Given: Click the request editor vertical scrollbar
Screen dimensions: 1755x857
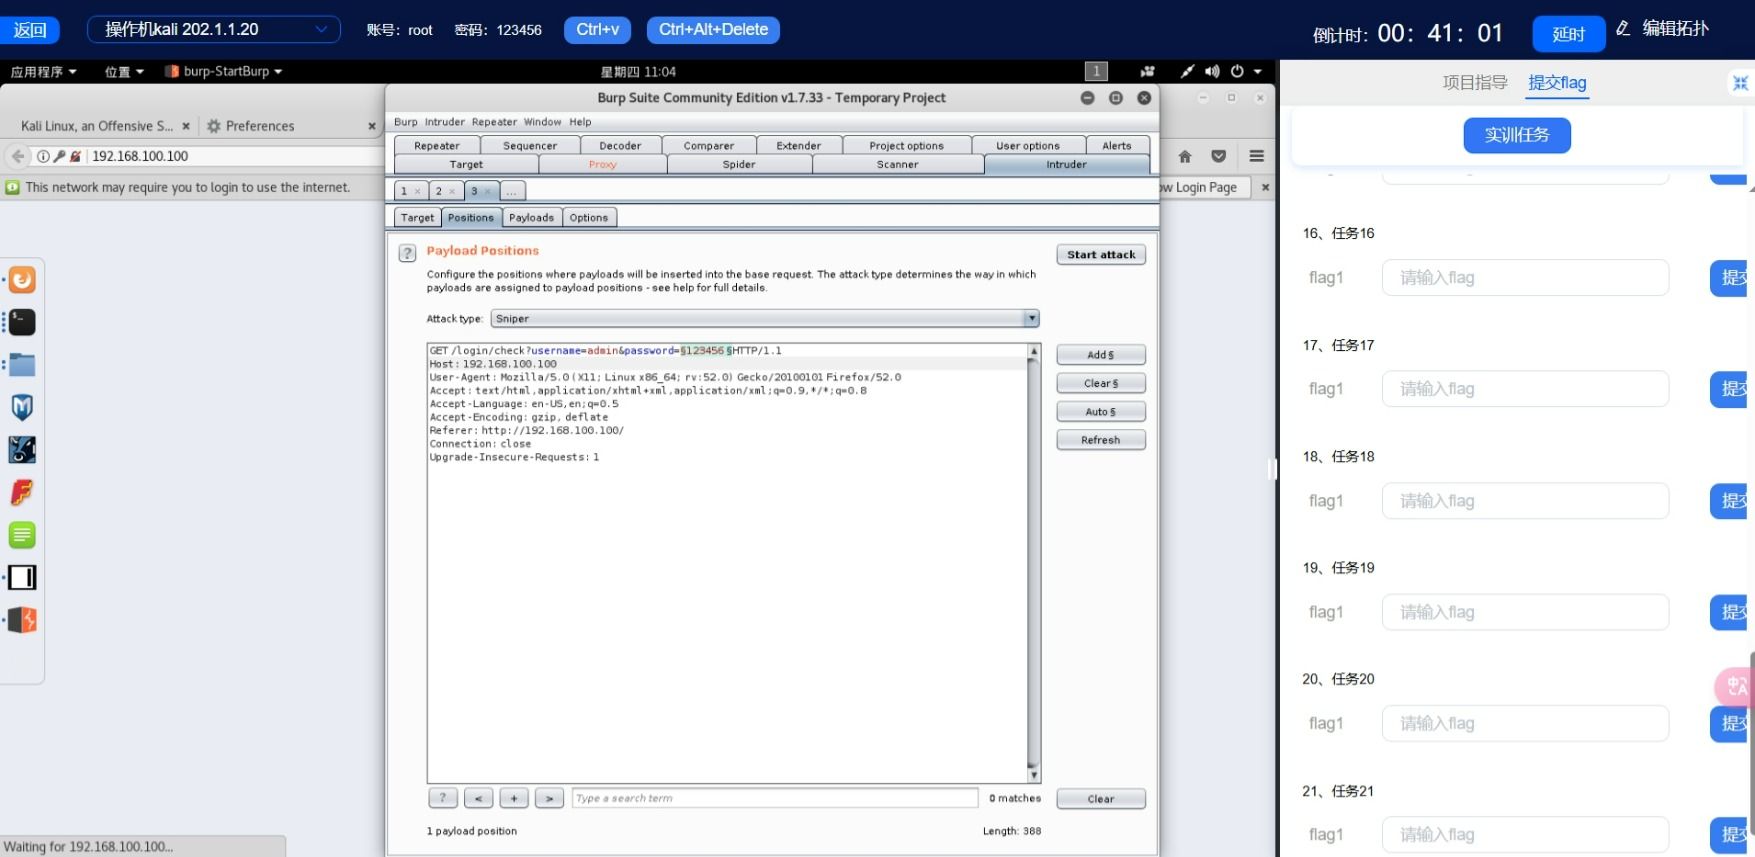Looking at the screenshot, I should (x=1034, y=563).
